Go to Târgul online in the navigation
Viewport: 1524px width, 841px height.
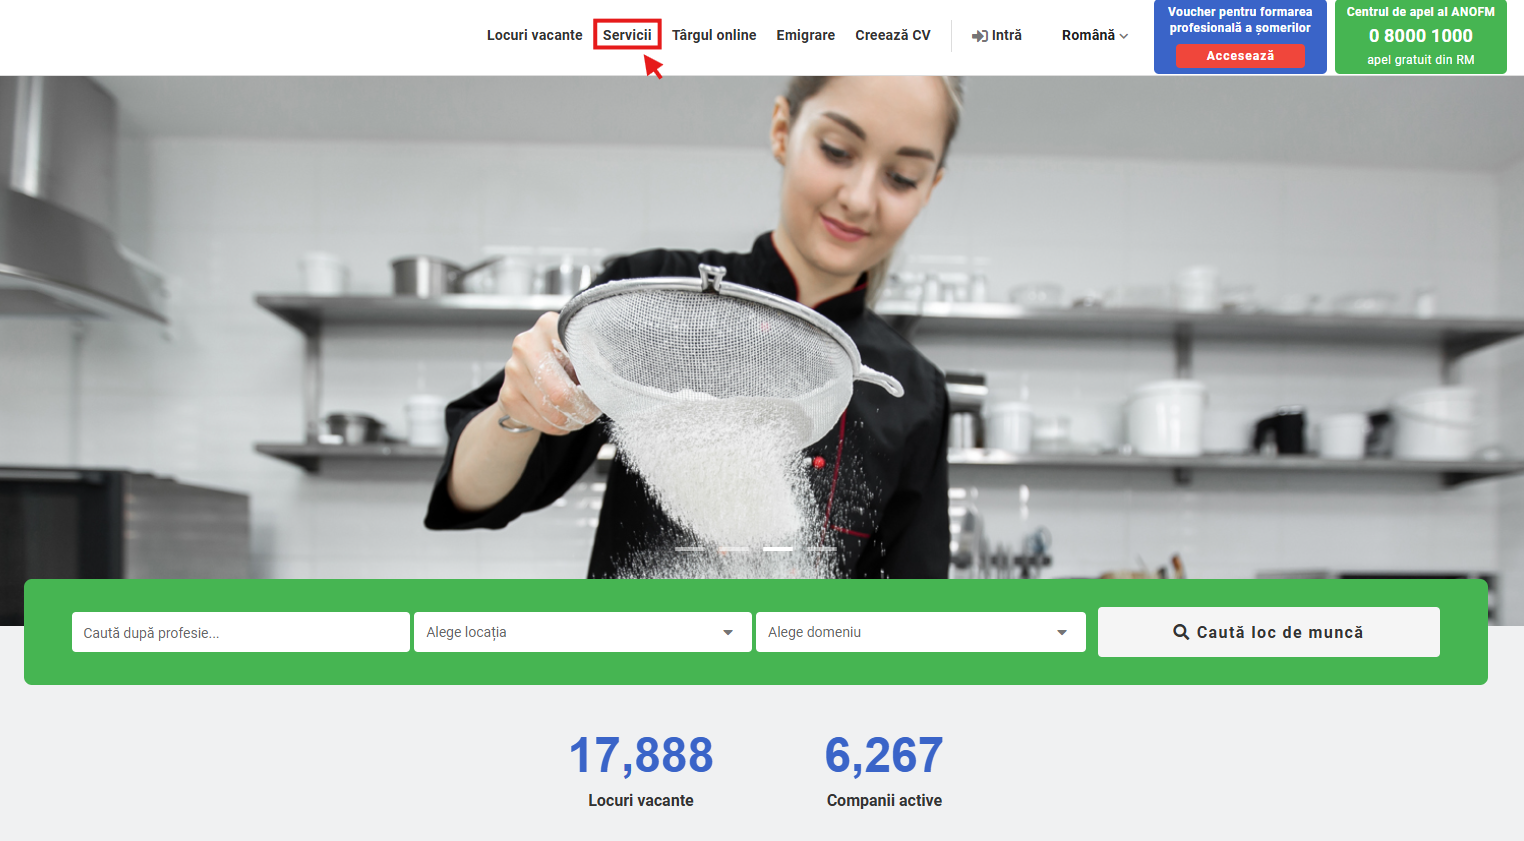tap(714, 35)
